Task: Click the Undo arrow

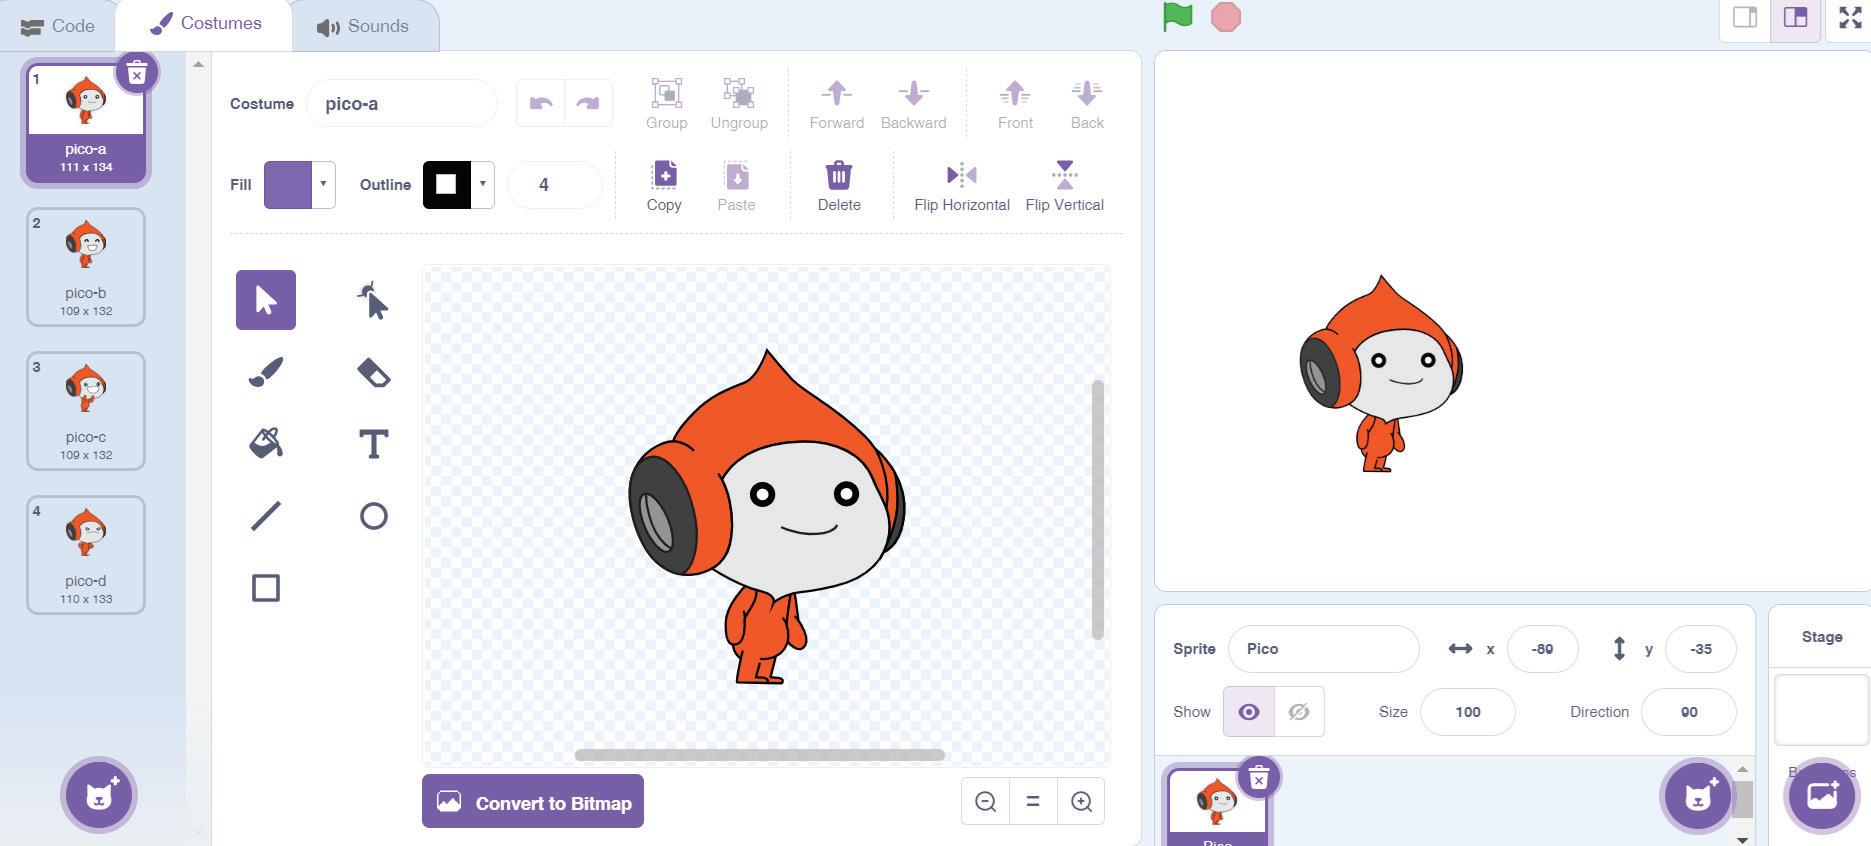Action: (541, 104)
